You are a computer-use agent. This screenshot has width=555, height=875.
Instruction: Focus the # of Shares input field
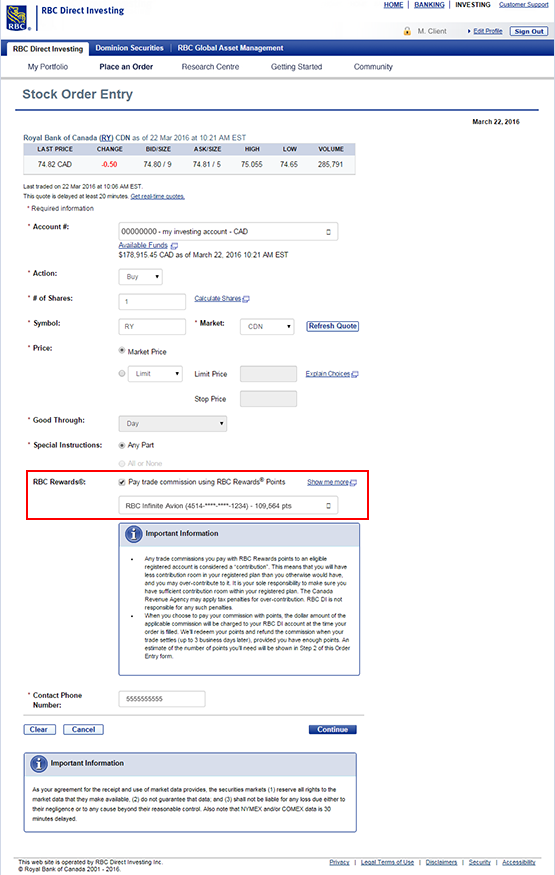[x=152, y=302]
